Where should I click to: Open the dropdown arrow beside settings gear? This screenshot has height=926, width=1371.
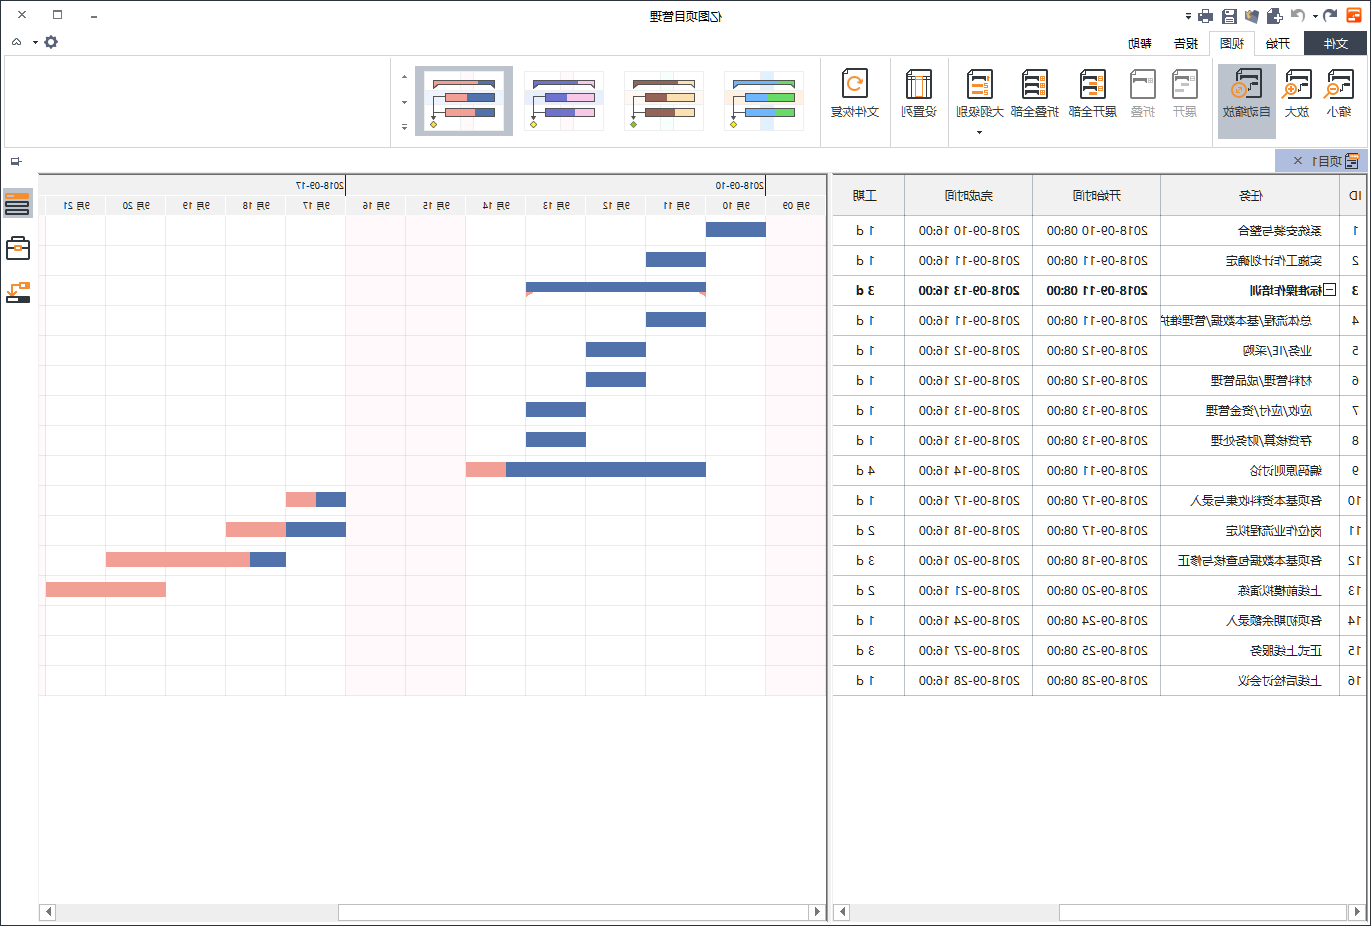[35, 42]
